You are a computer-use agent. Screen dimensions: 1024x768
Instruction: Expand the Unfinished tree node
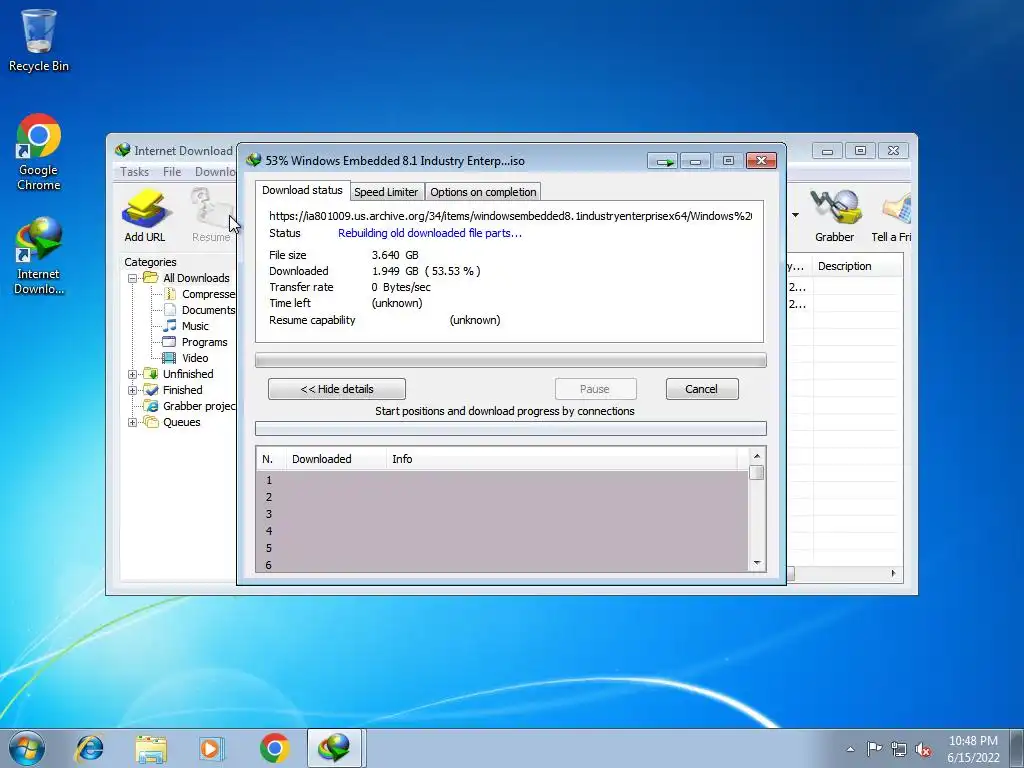(133, 374)
